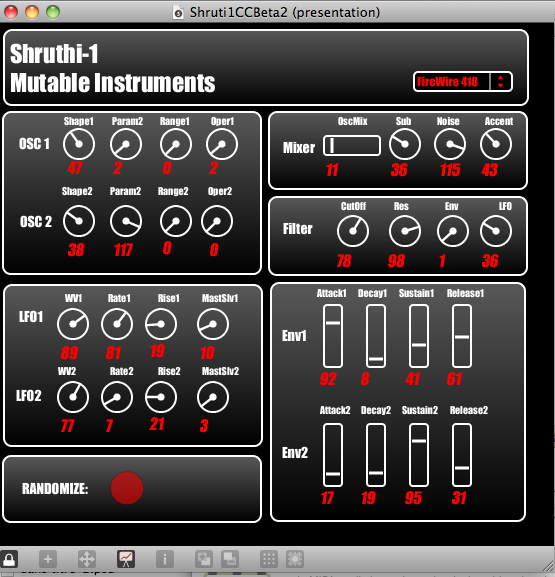Click the Attack1 envelope slider
555x577 pixels.
coord(333,336)
